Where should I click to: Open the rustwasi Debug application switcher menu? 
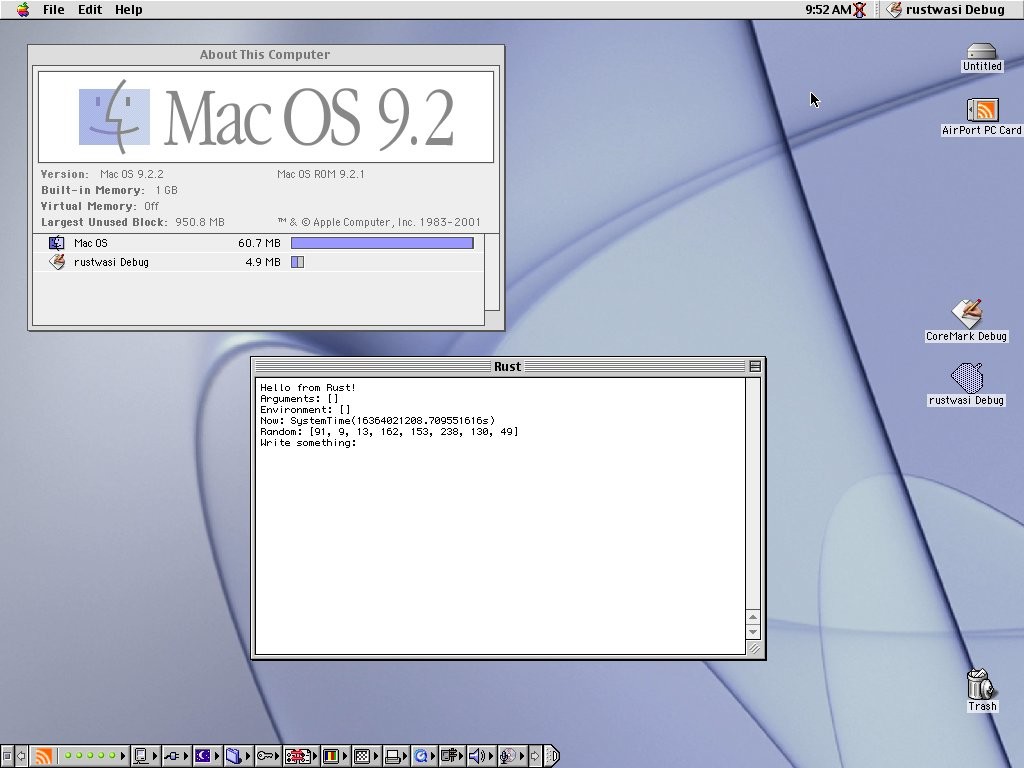pyautogui.click(x=945, y=10)
